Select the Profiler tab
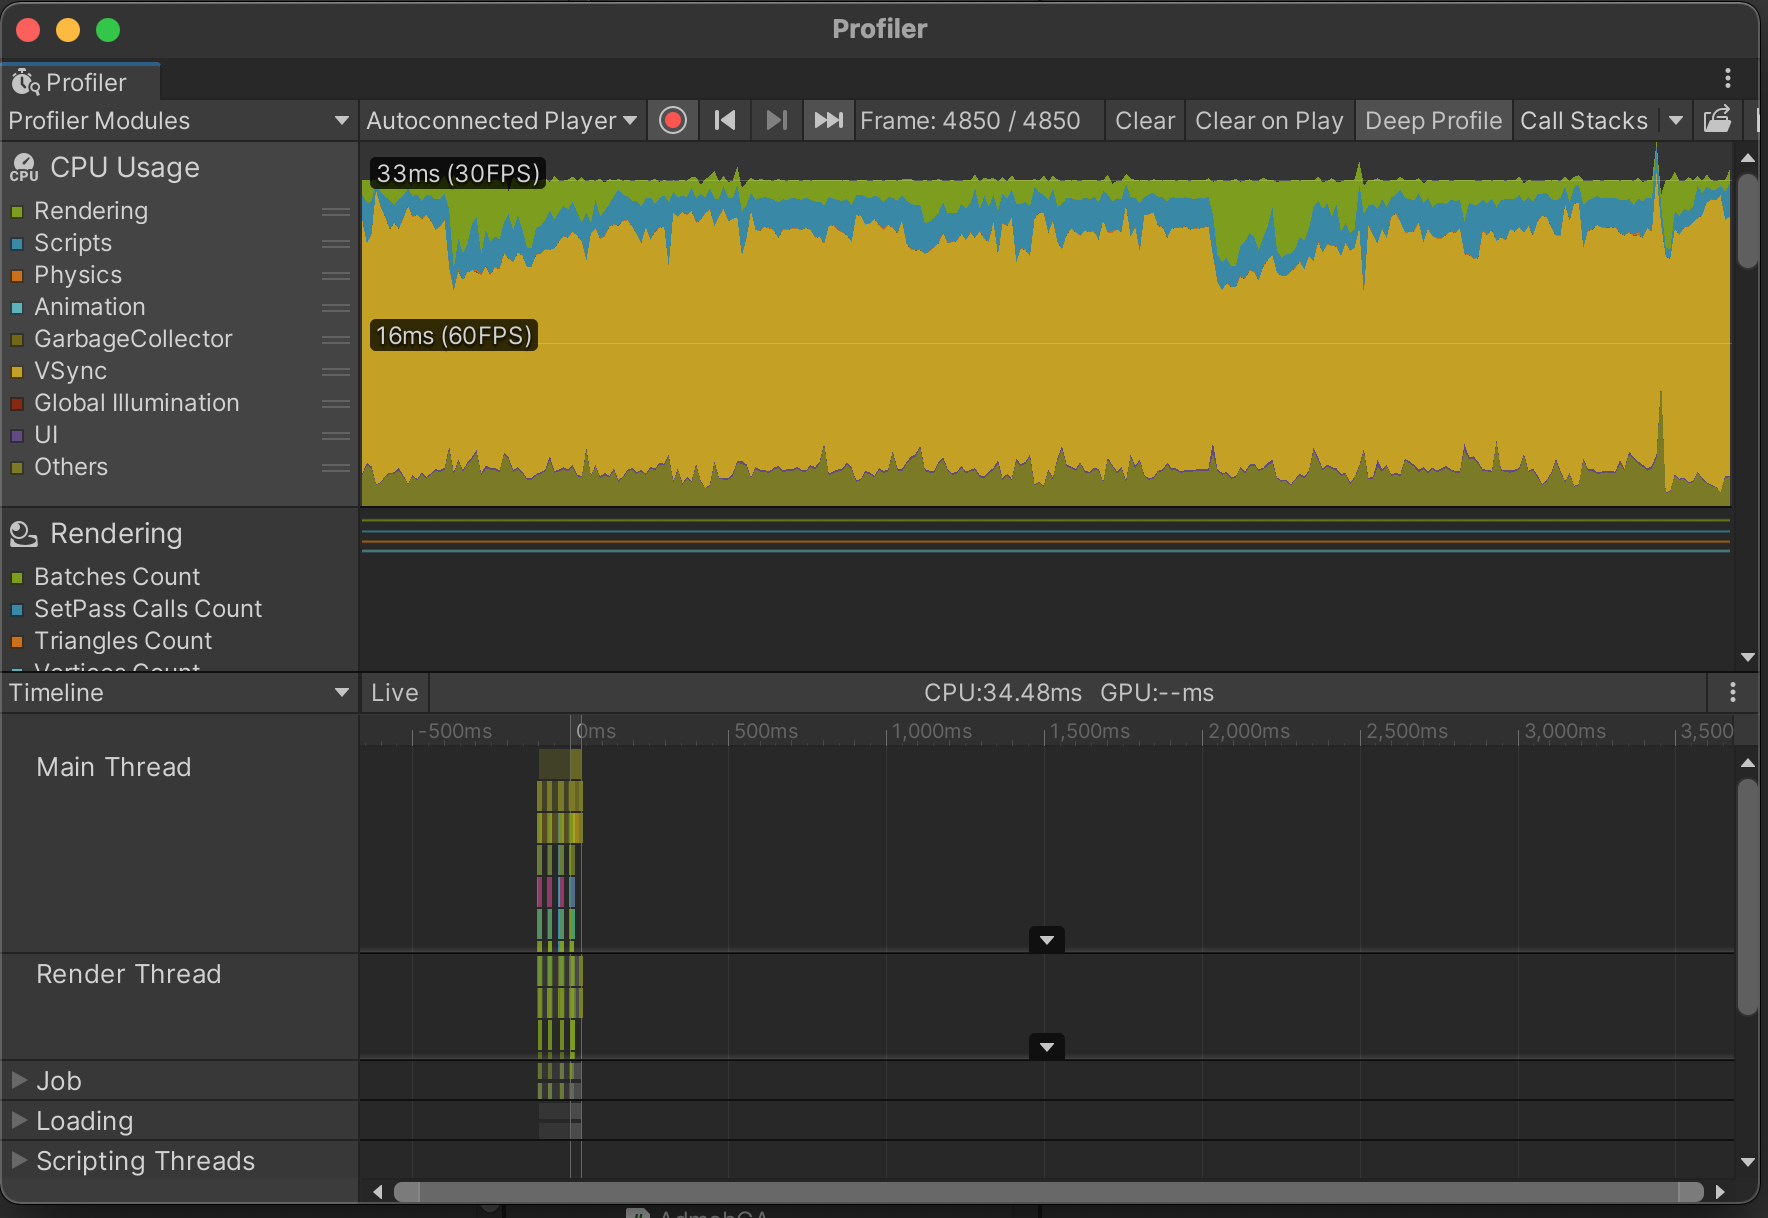 80,82
